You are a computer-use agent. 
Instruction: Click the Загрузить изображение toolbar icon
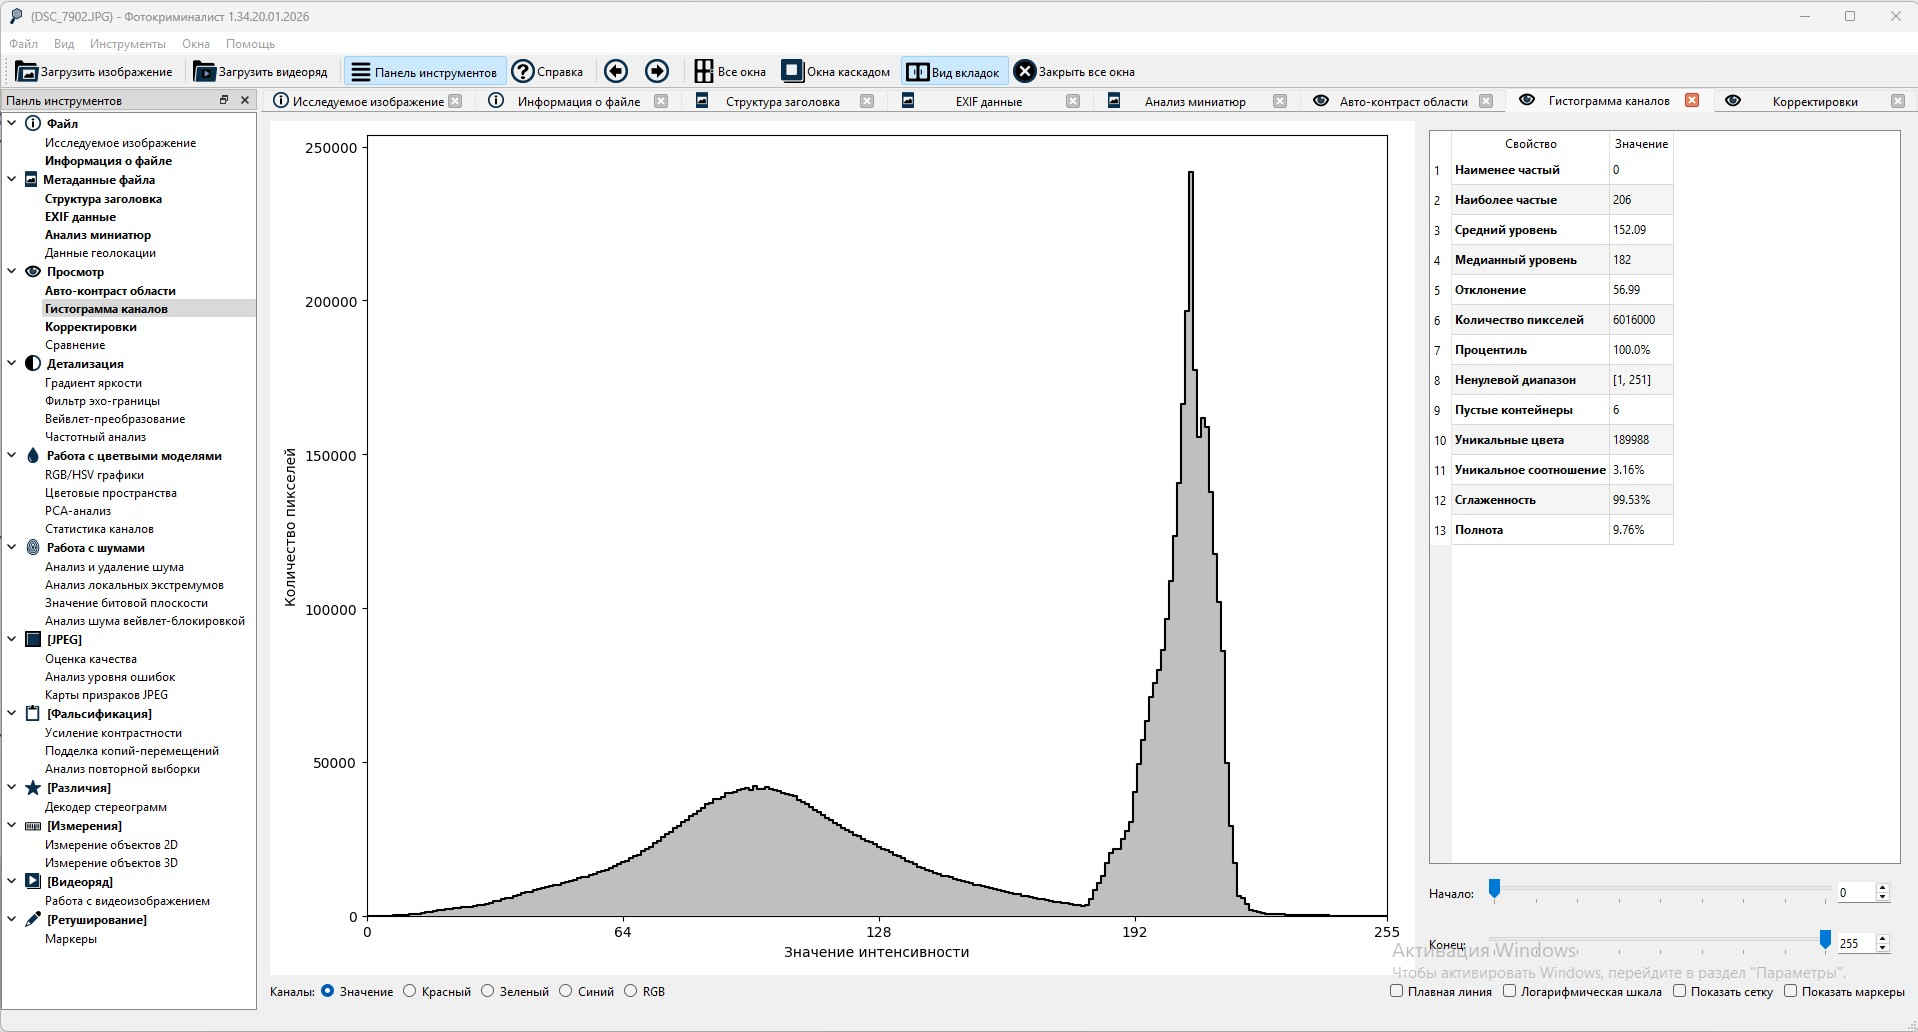[27, 72]
